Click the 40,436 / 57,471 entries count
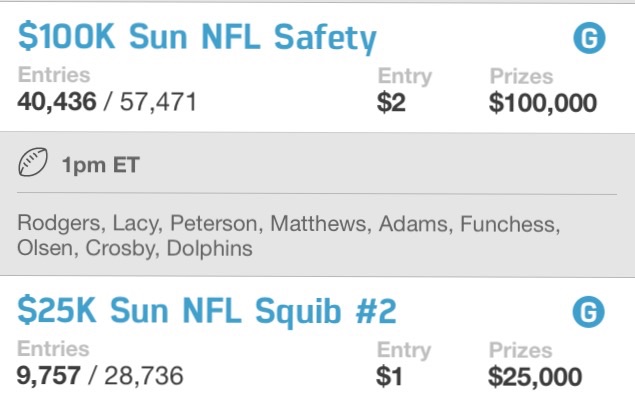Screen dimensions: 635x402 (107, 102)
